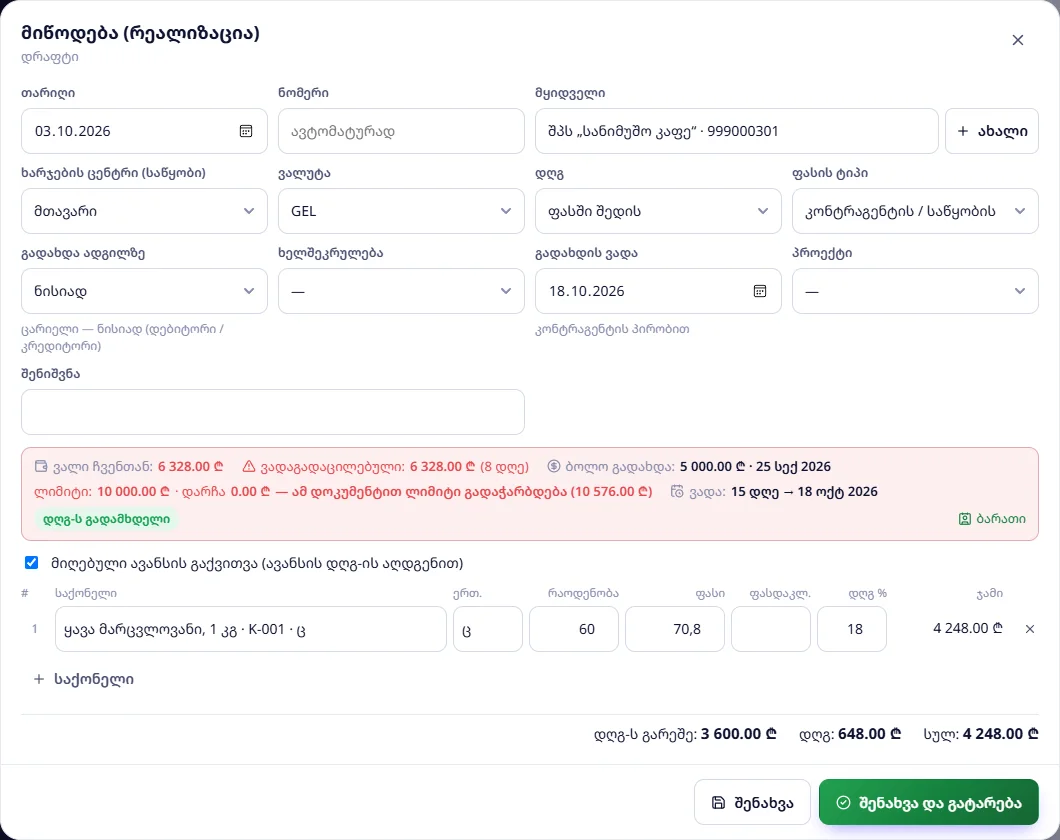Close the მიწოდება dialog

tap(1017, 41)
